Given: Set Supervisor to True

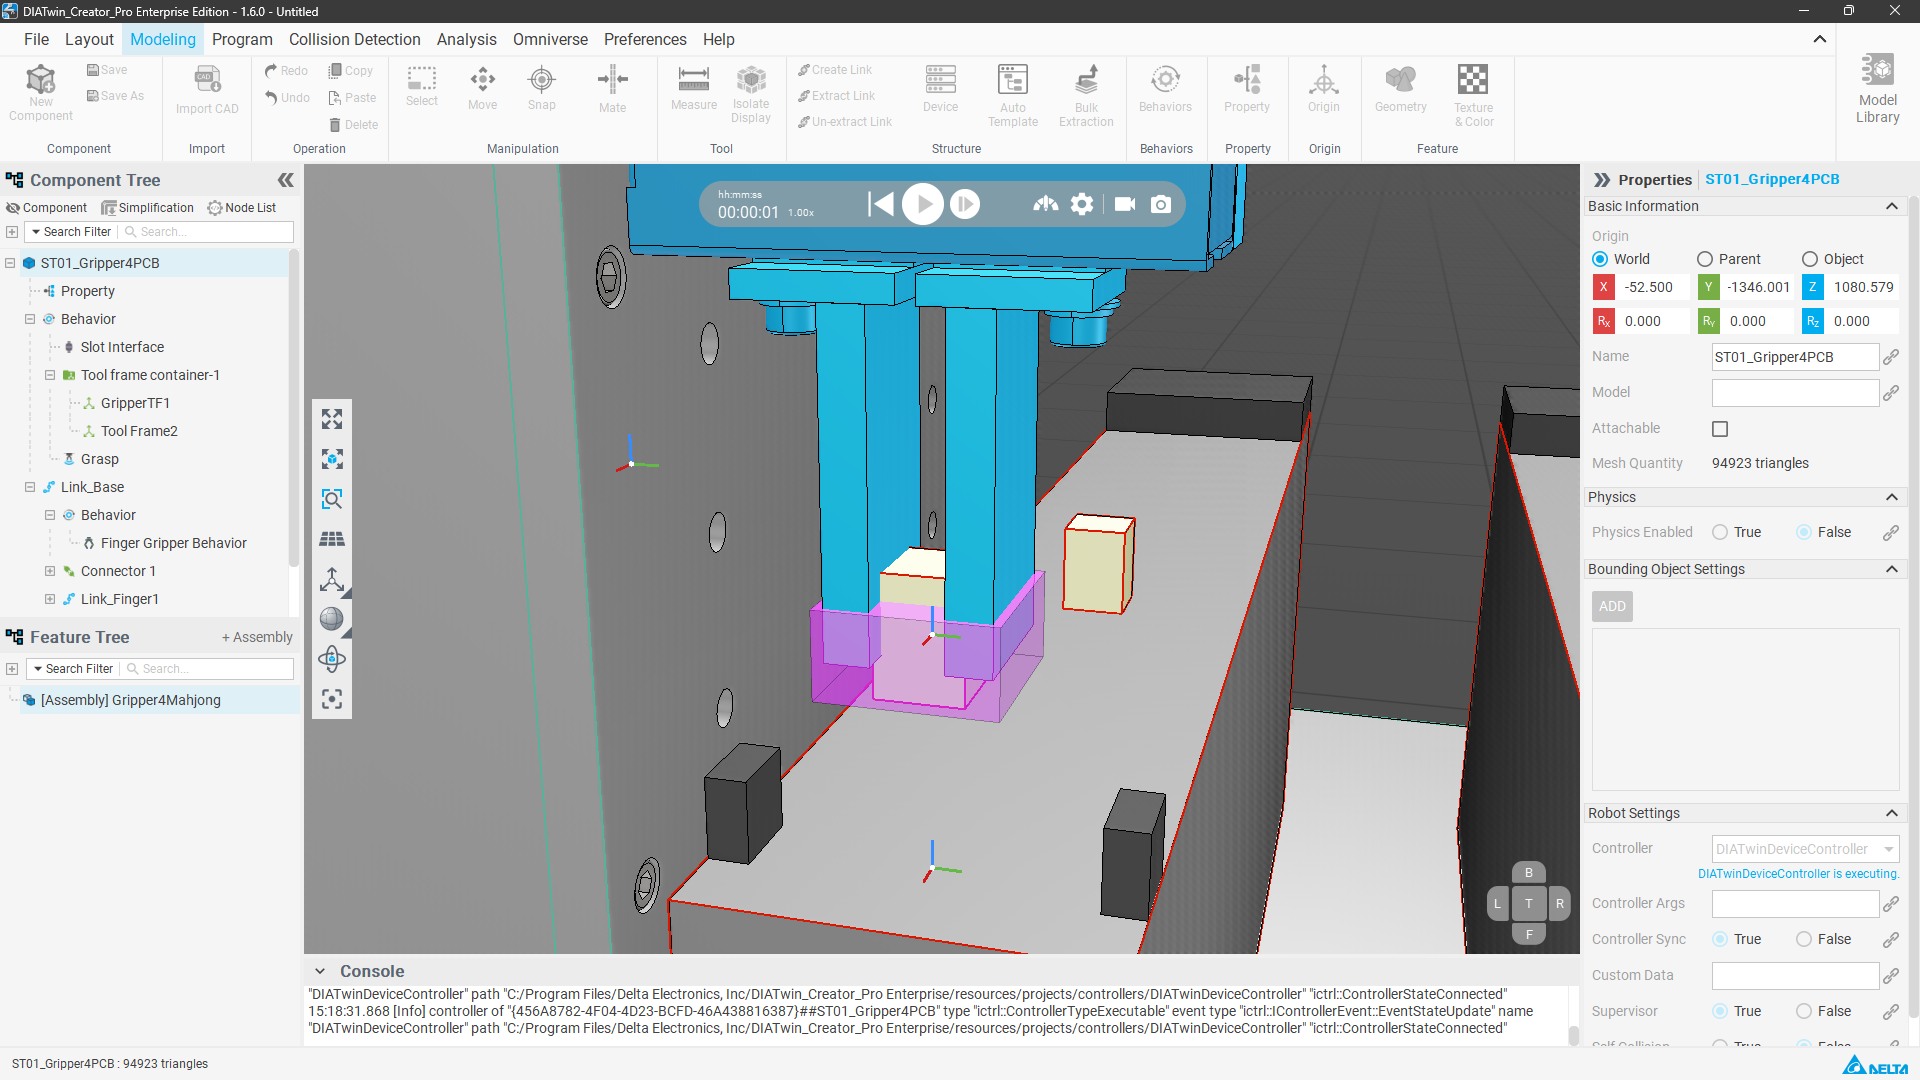Looking at the screenshot, I should [1720, 1011].
